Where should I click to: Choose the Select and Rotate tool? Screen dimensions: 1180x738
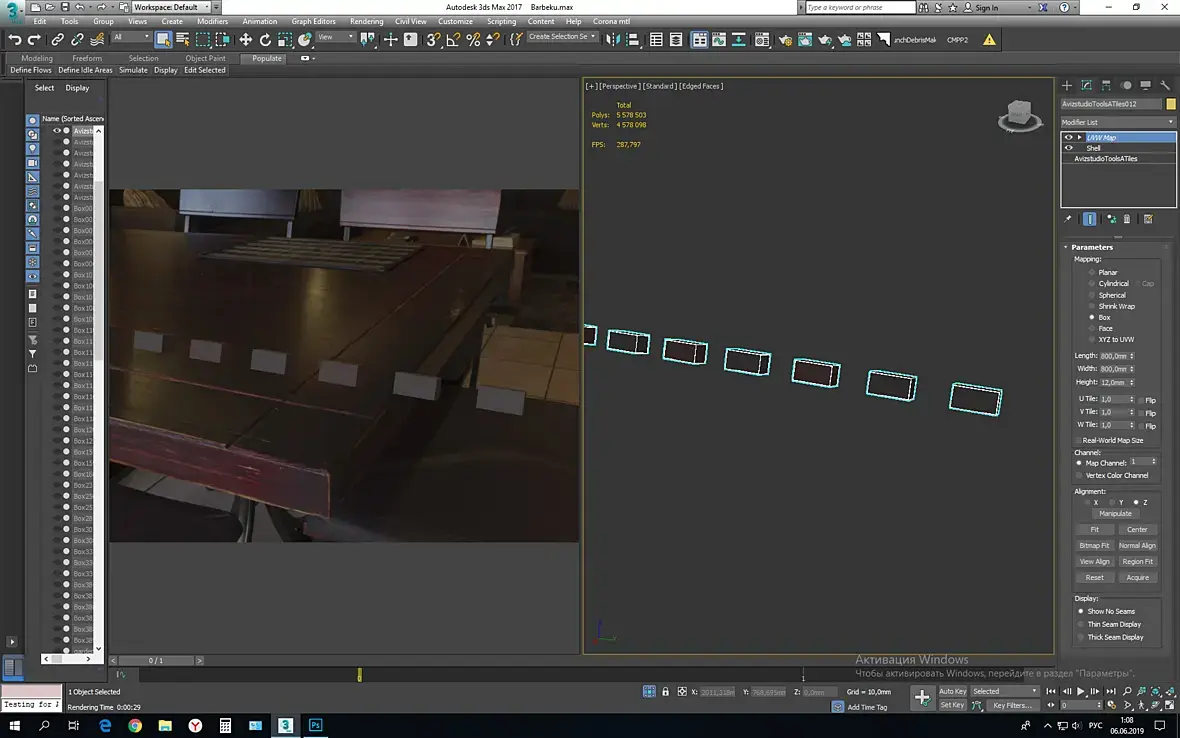[x=265, y=40]
